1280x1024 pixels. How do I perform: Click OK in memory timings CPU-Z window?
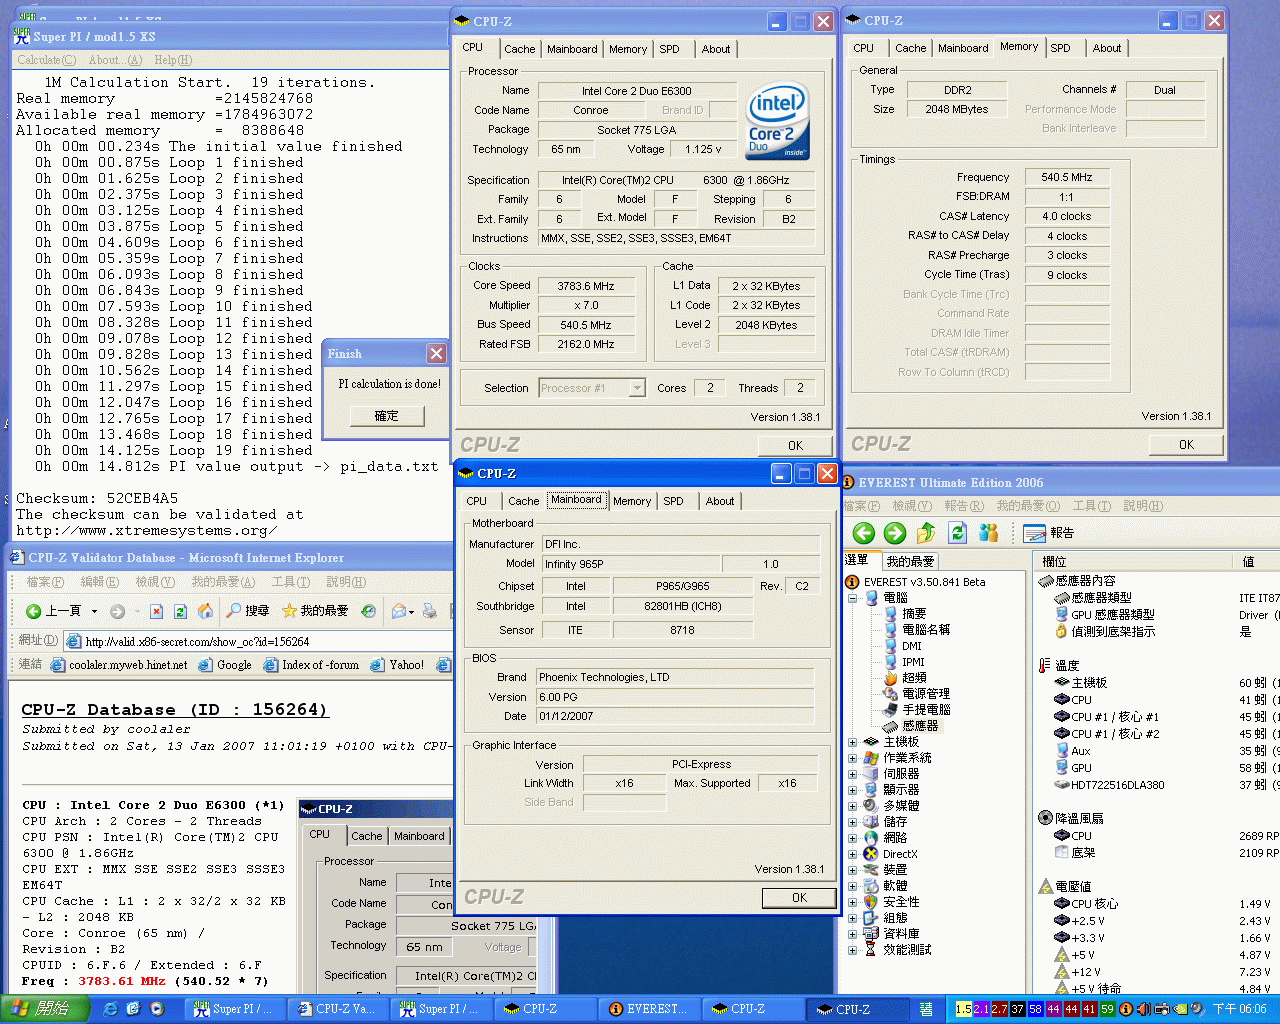[1186, 445]
